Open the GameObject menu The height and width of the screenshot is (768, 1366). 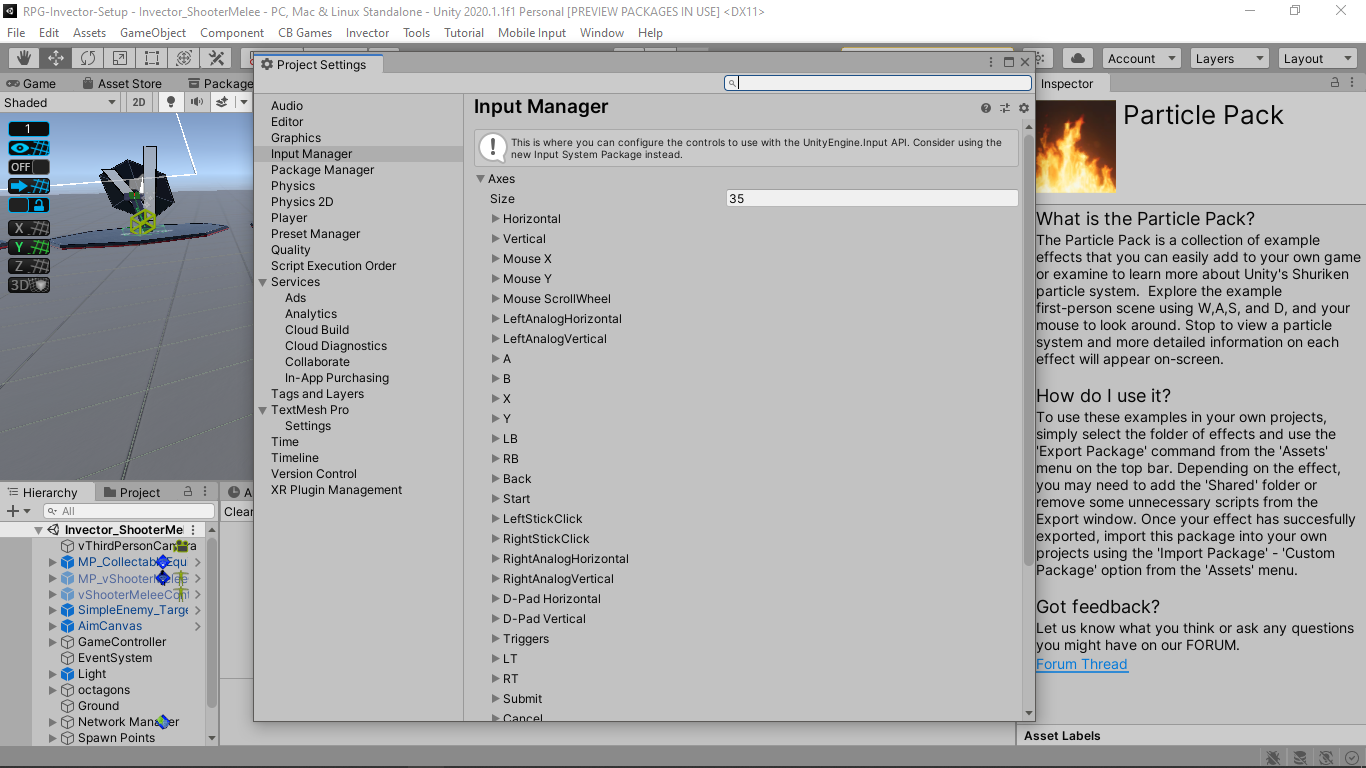(x=153, y=33)
